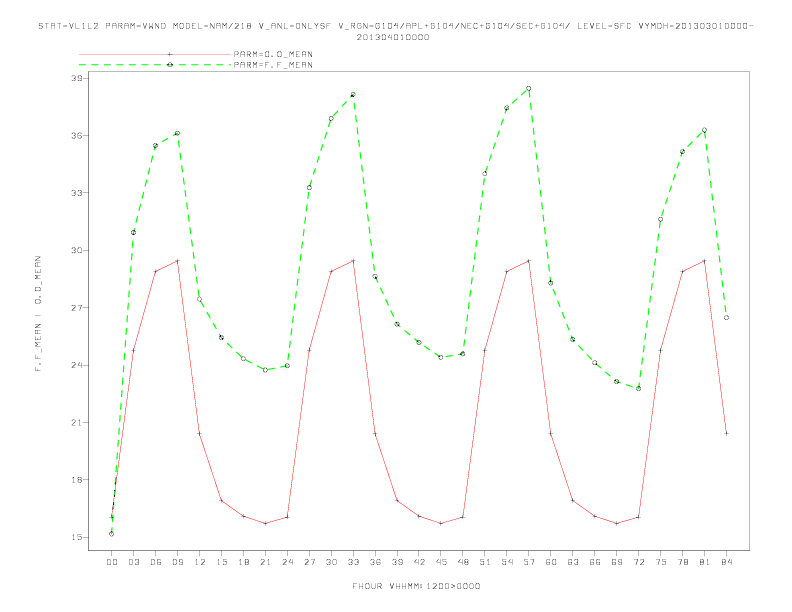Click the PARM=O.O_MEAN legend label
The width and height of the screenshot is (792, 612).
273,54
